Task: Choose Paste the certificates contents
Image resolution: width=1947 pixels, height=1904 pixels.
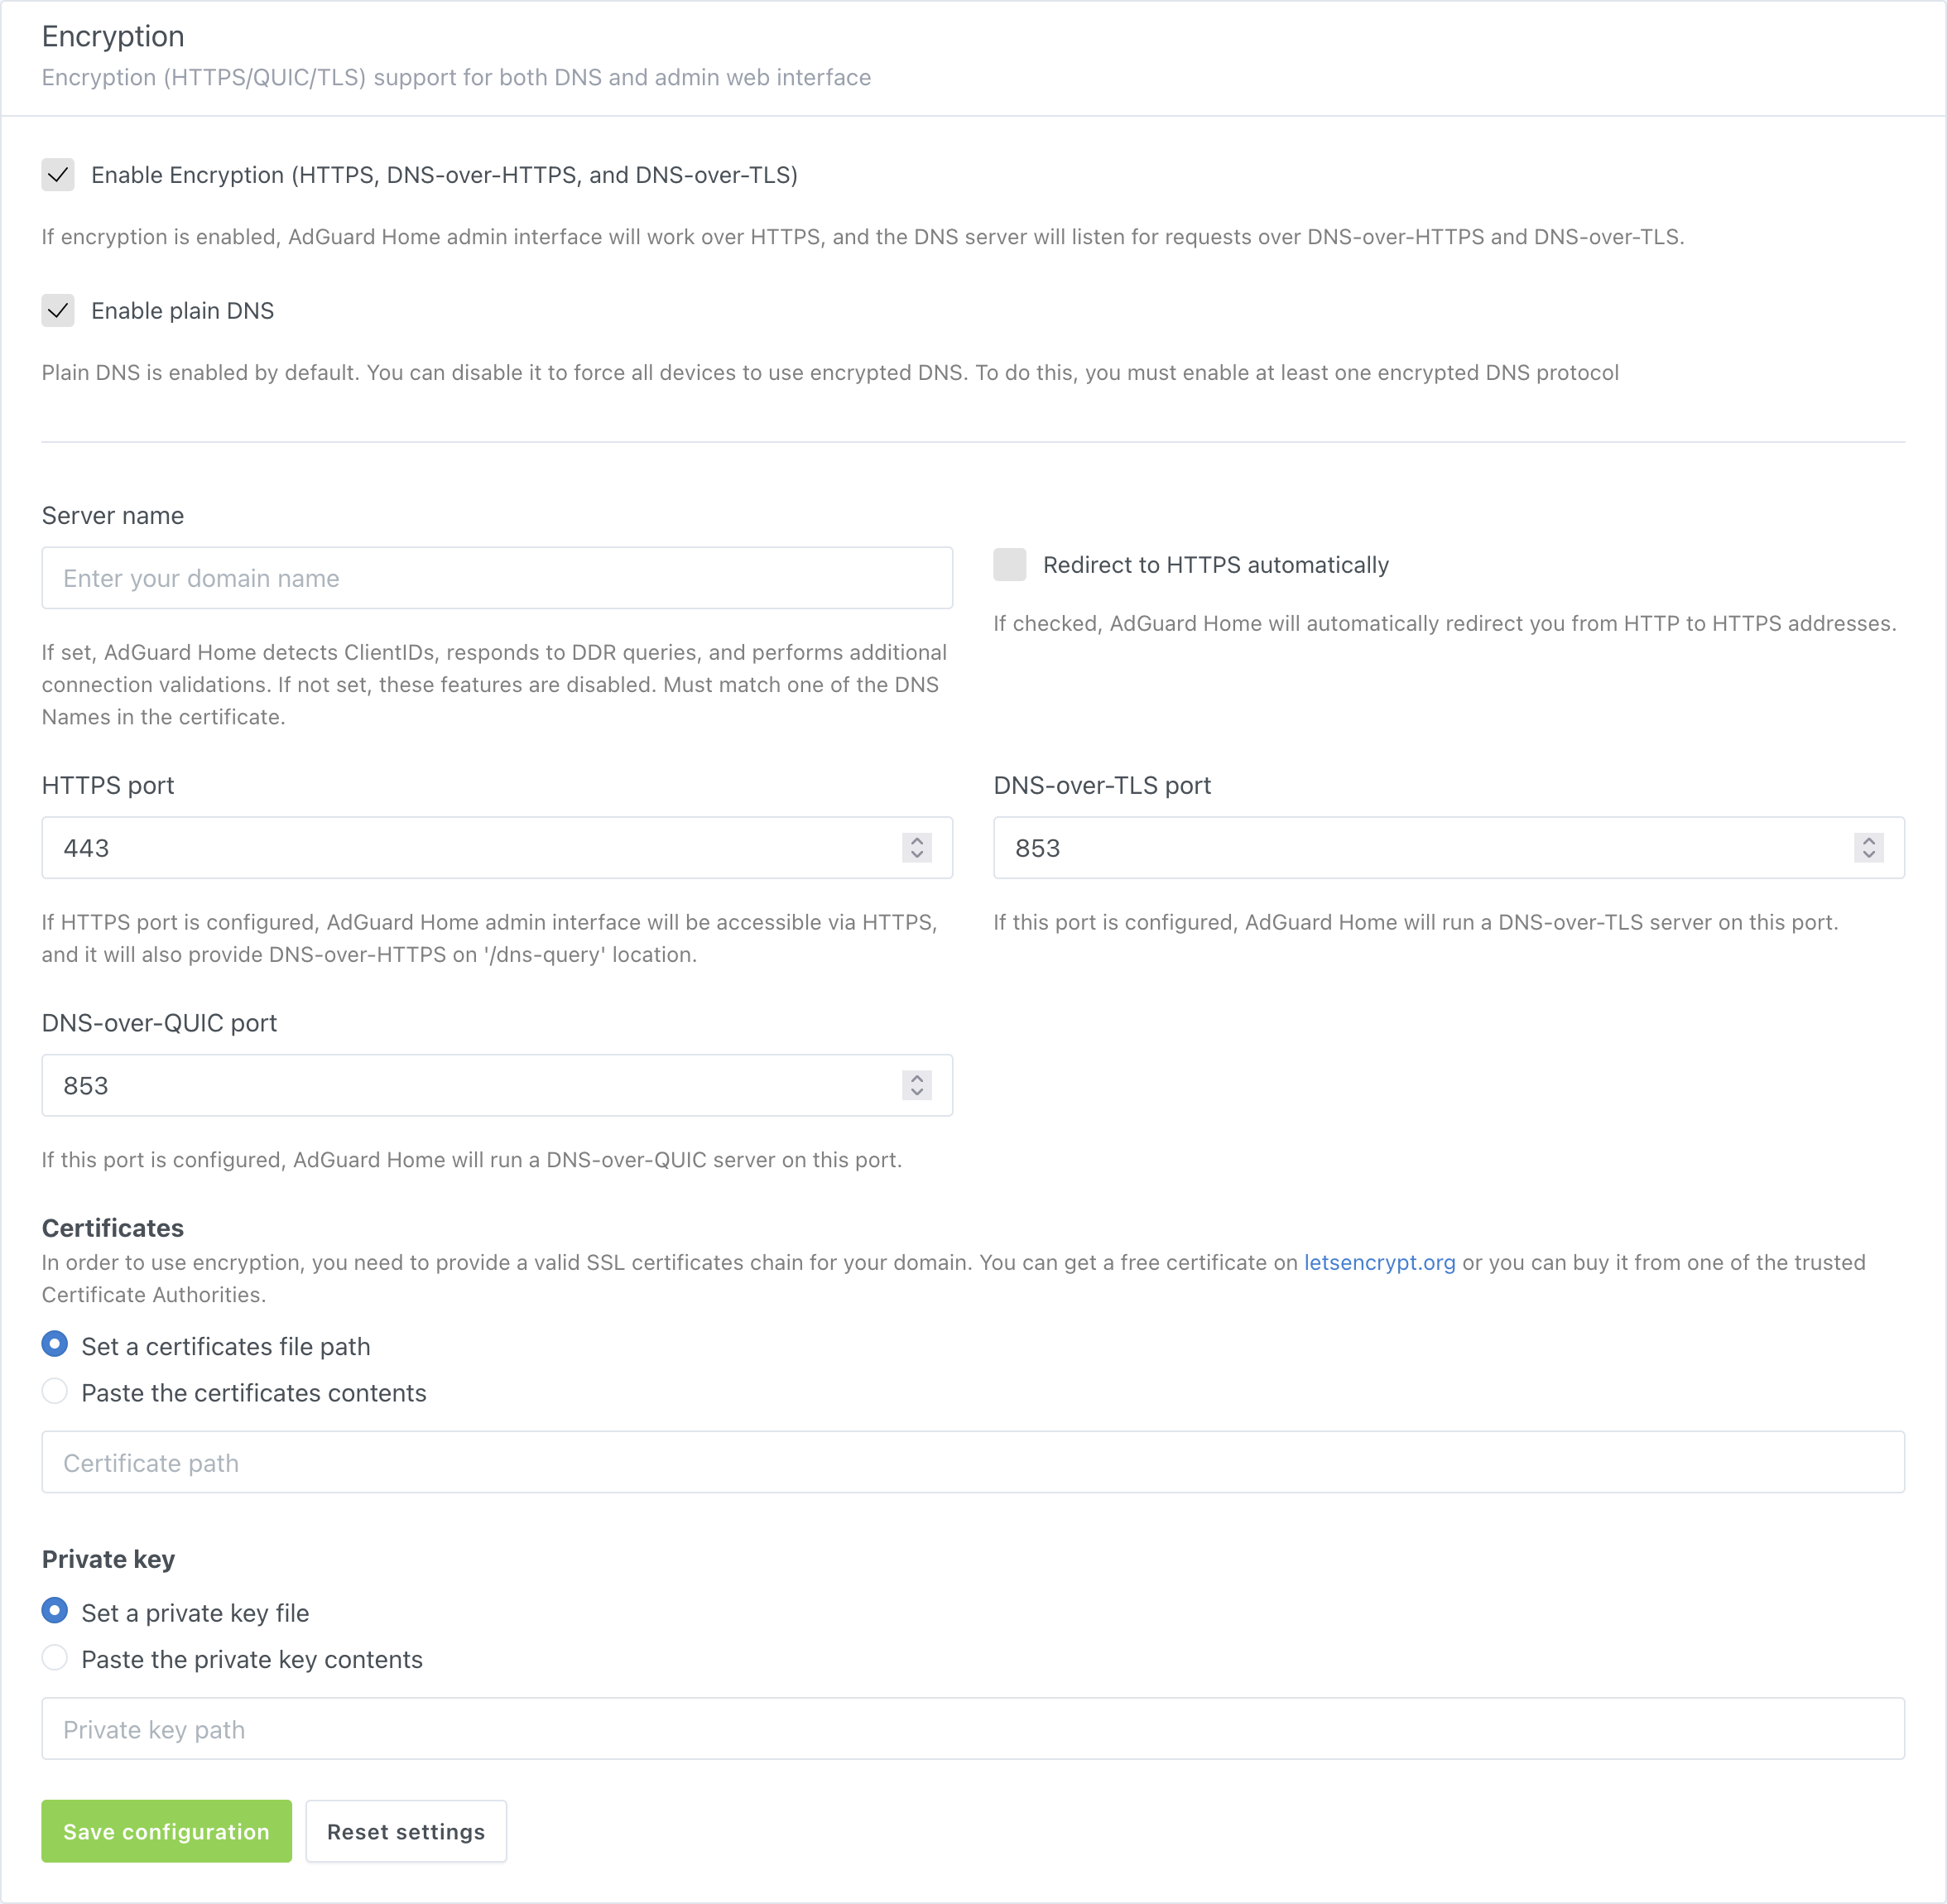Action: (x=55, y=1391)
